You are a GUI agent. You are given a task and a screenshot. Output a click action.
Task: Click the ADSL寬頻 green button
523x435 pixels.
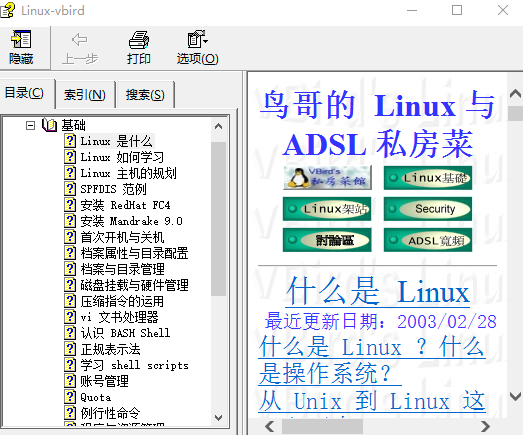(x=428, y=240)
